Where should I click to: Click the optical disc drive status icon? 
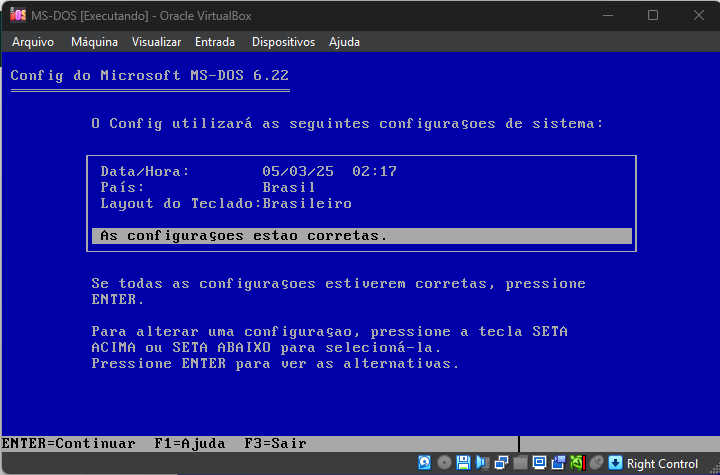(444, 463)
